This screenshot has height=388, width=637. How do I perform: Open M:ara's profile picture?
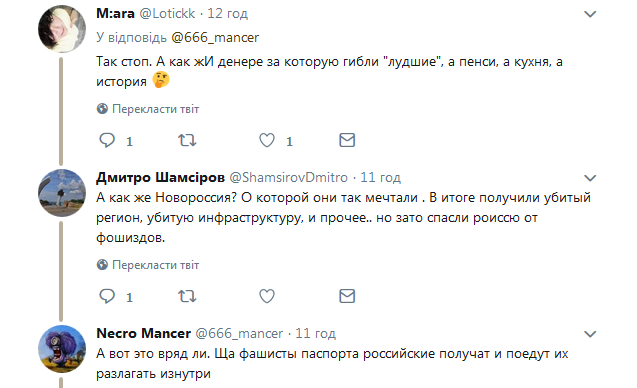coord(62,29)
